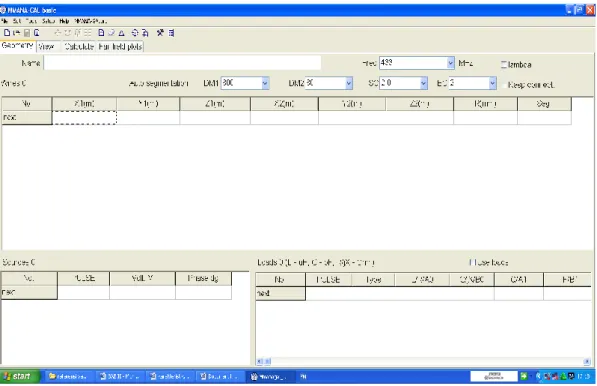Click the blue page icon in the middle toolbar group
This screenshot has height=386, width=597.
101,33
